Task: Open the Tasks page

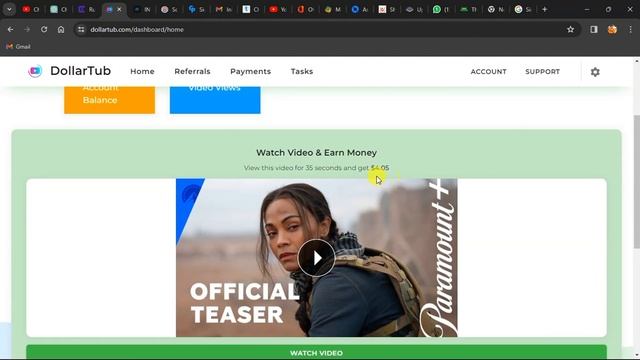Action: pyautogui.click(x=302, y=71)
